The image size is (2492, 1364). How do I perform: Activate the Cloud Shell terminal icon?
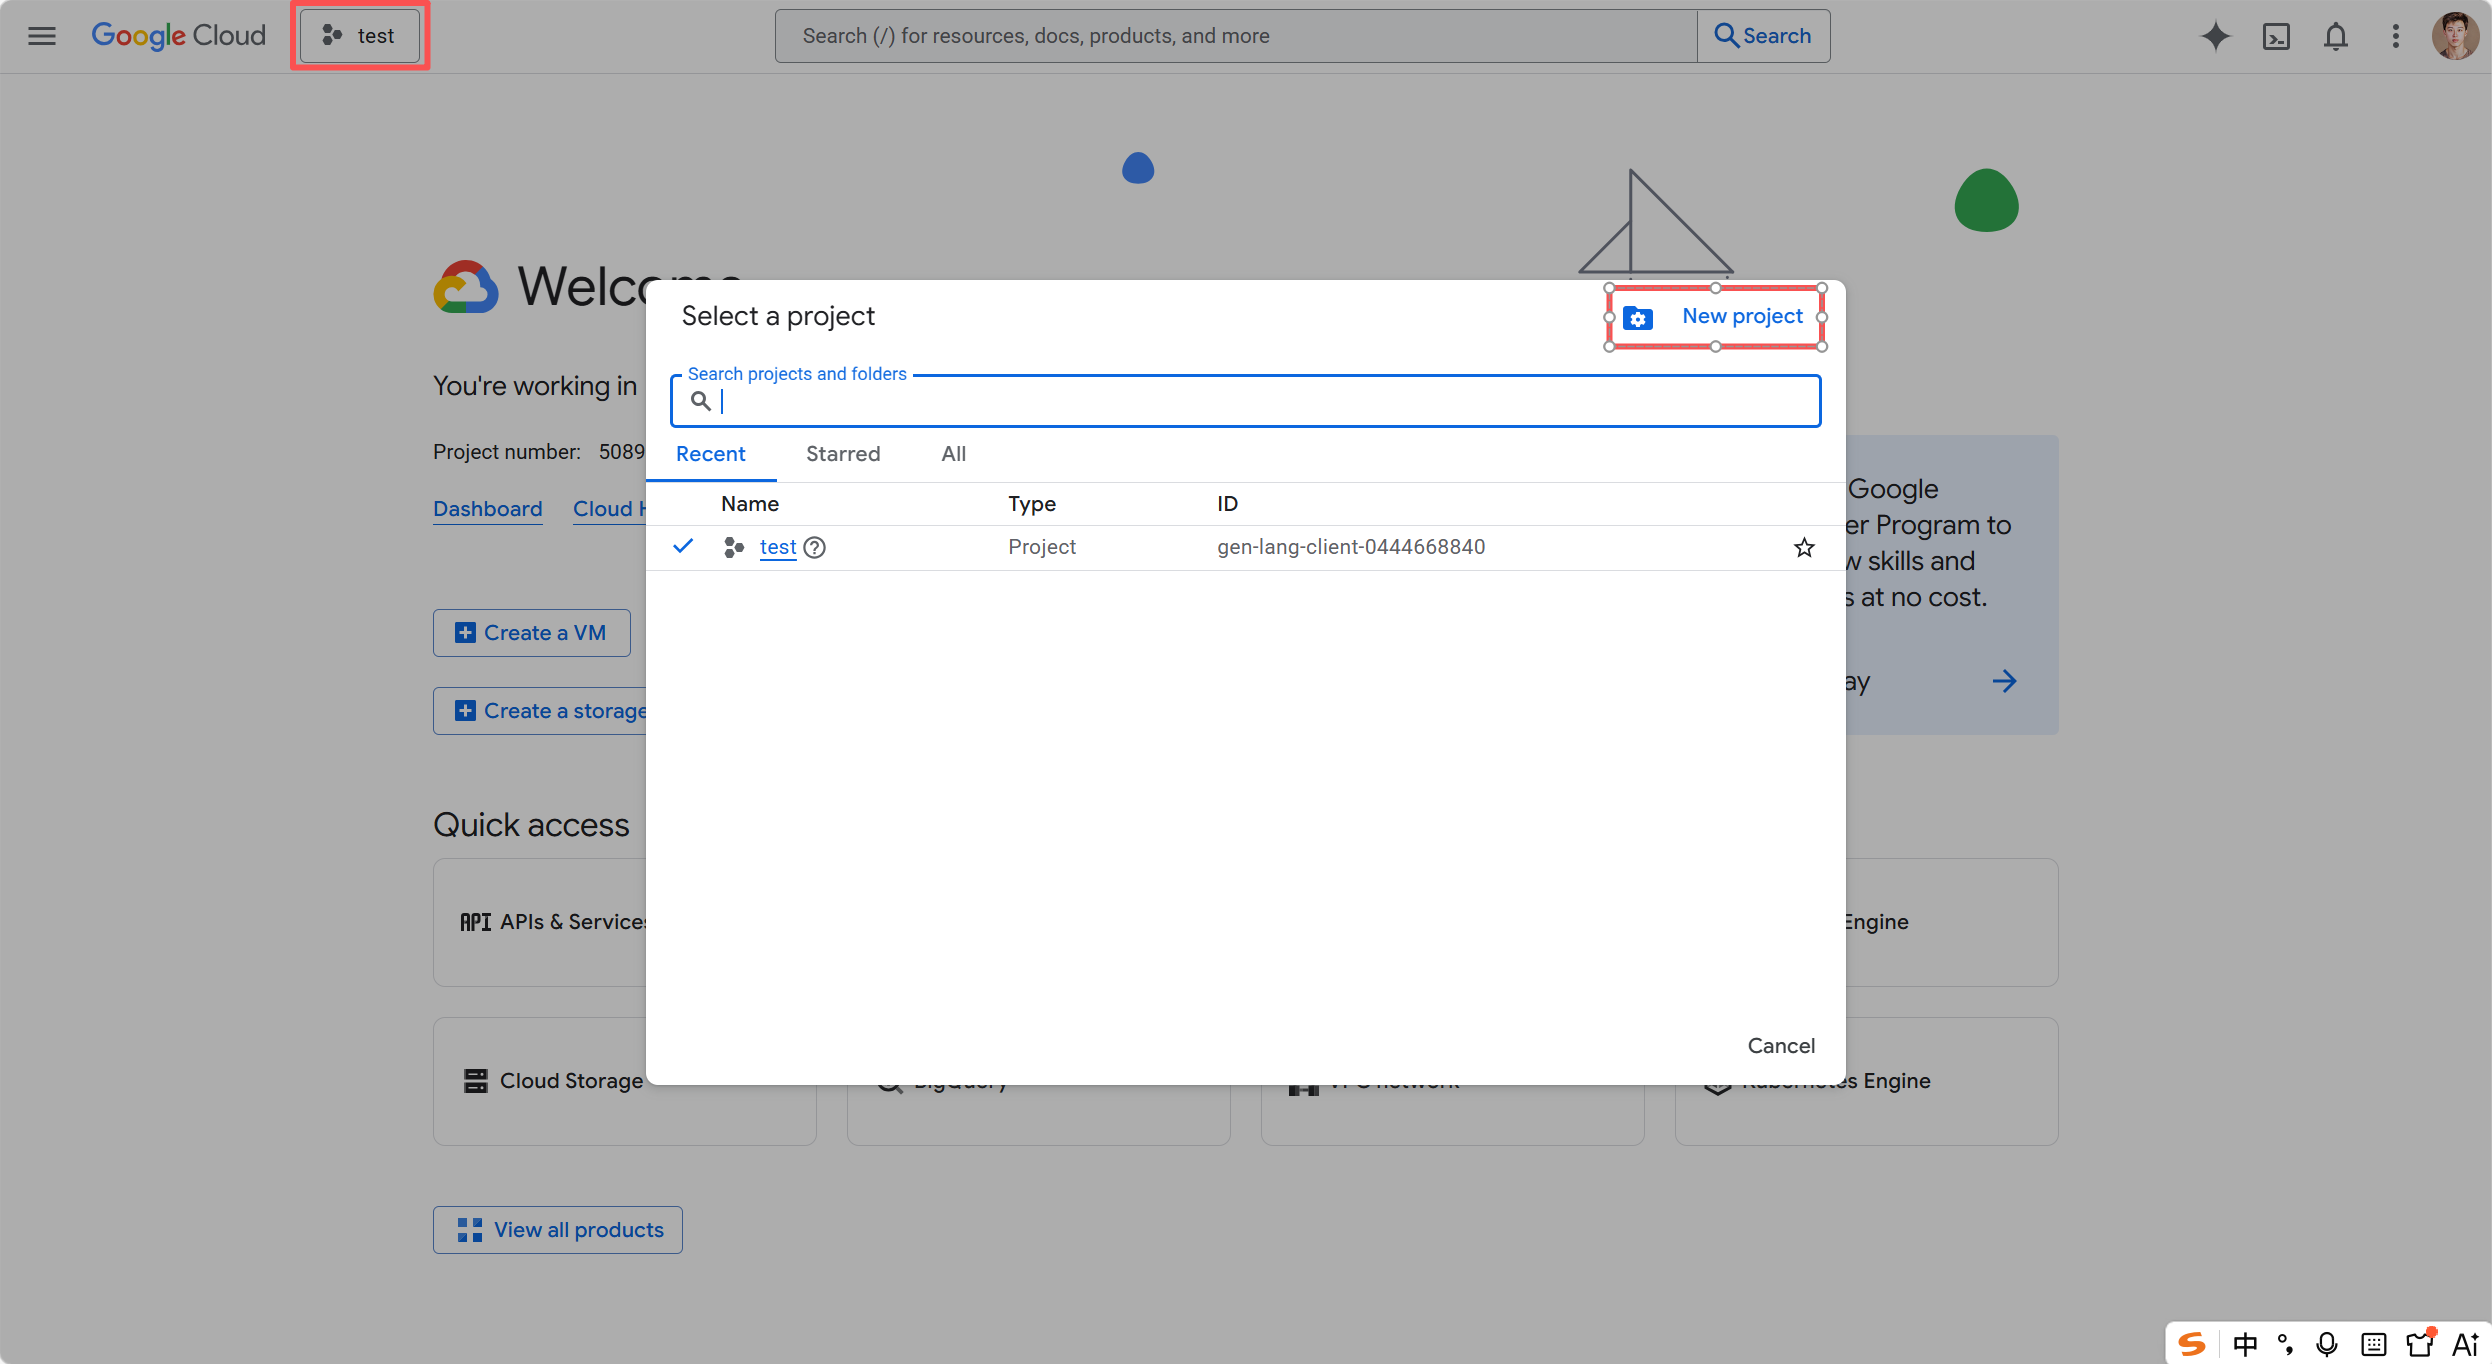pos(2276,36)
